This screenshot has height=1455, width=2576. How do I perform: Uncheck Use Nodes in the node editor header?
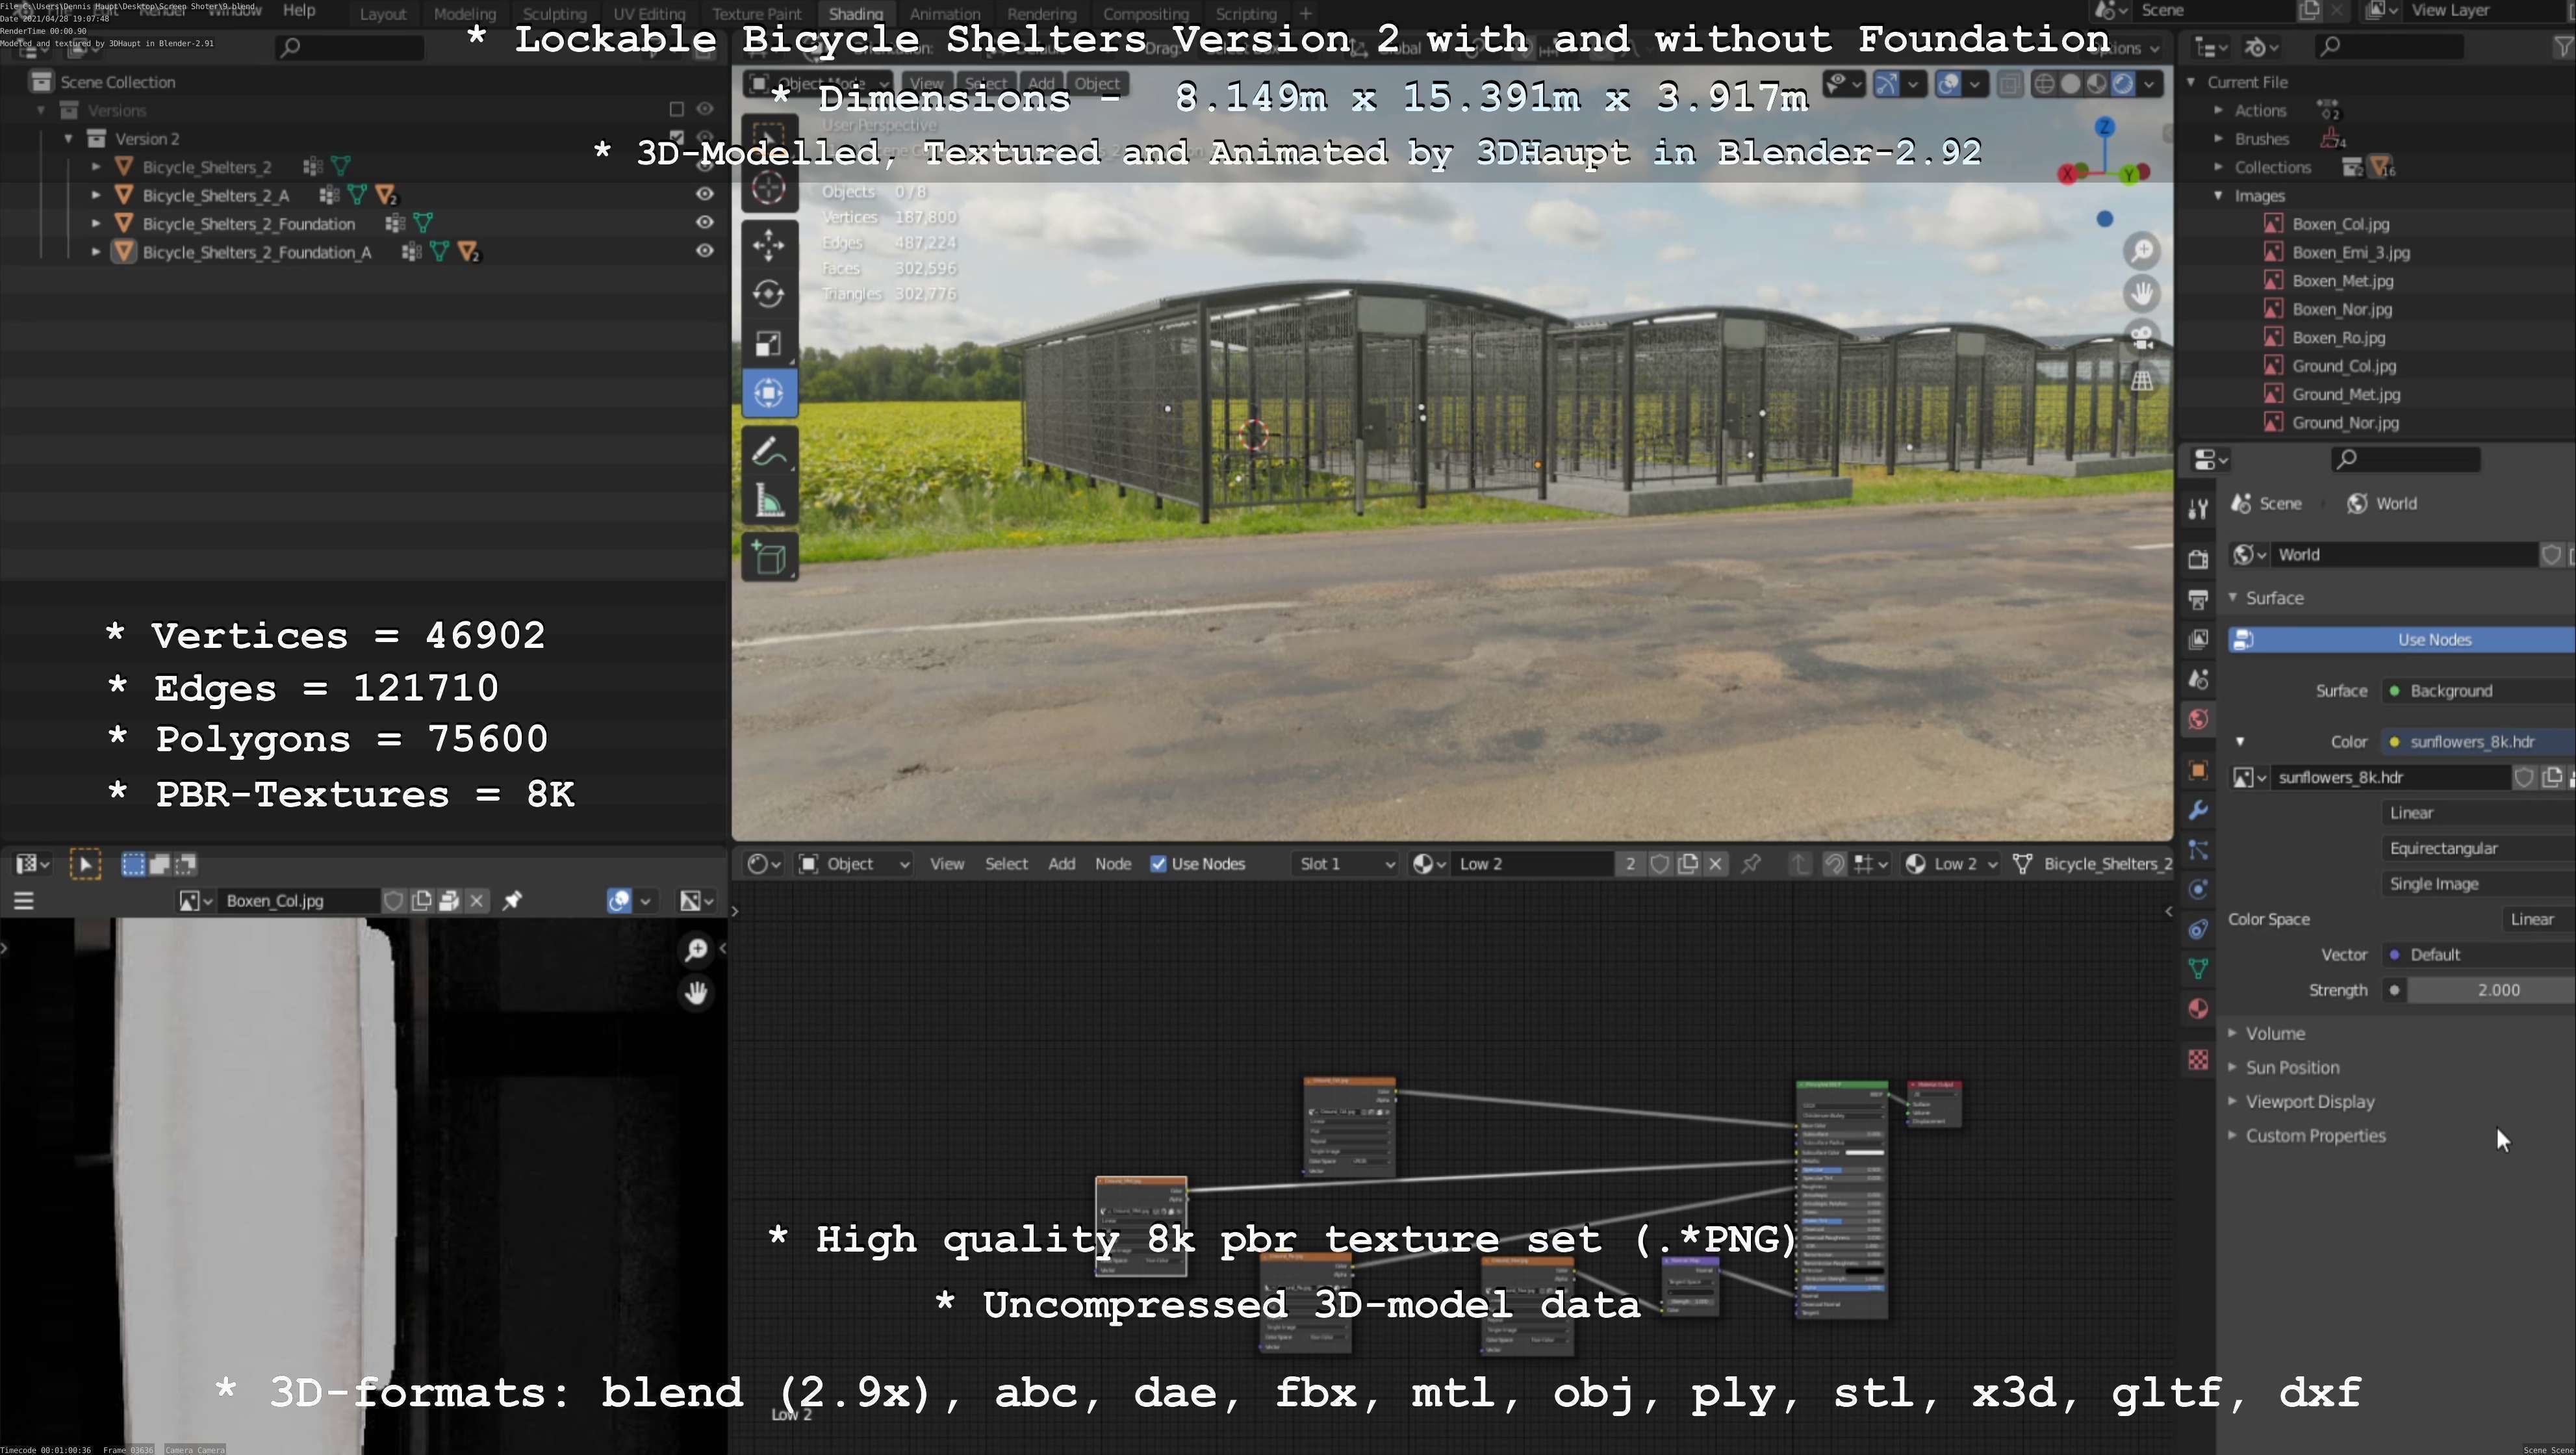(x=1158, y=864)
